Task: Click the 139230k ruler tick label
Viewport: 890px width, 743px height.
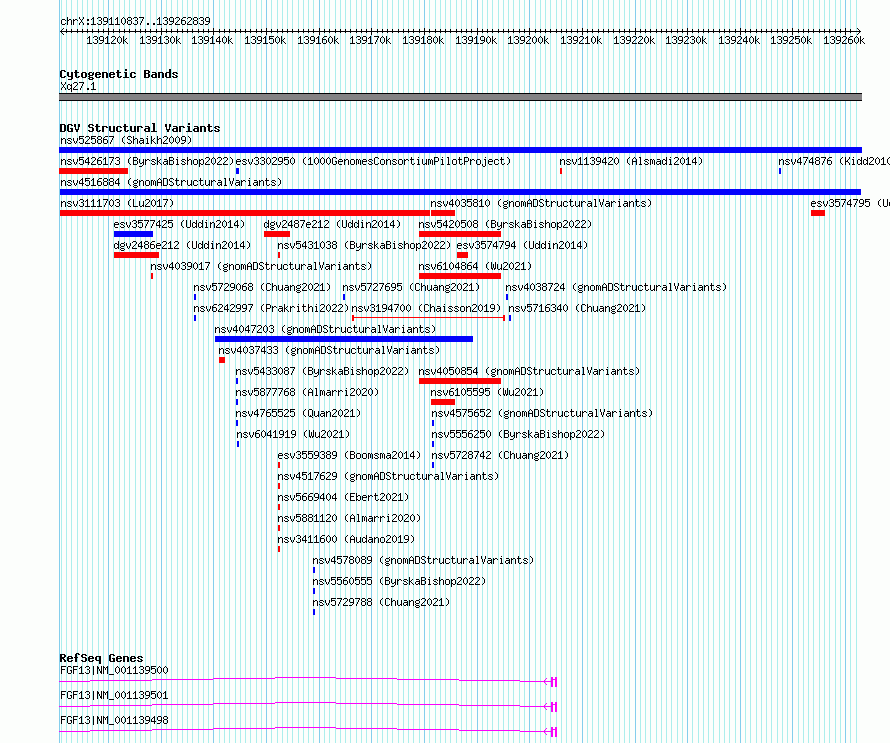Action: tap(686, 40)
